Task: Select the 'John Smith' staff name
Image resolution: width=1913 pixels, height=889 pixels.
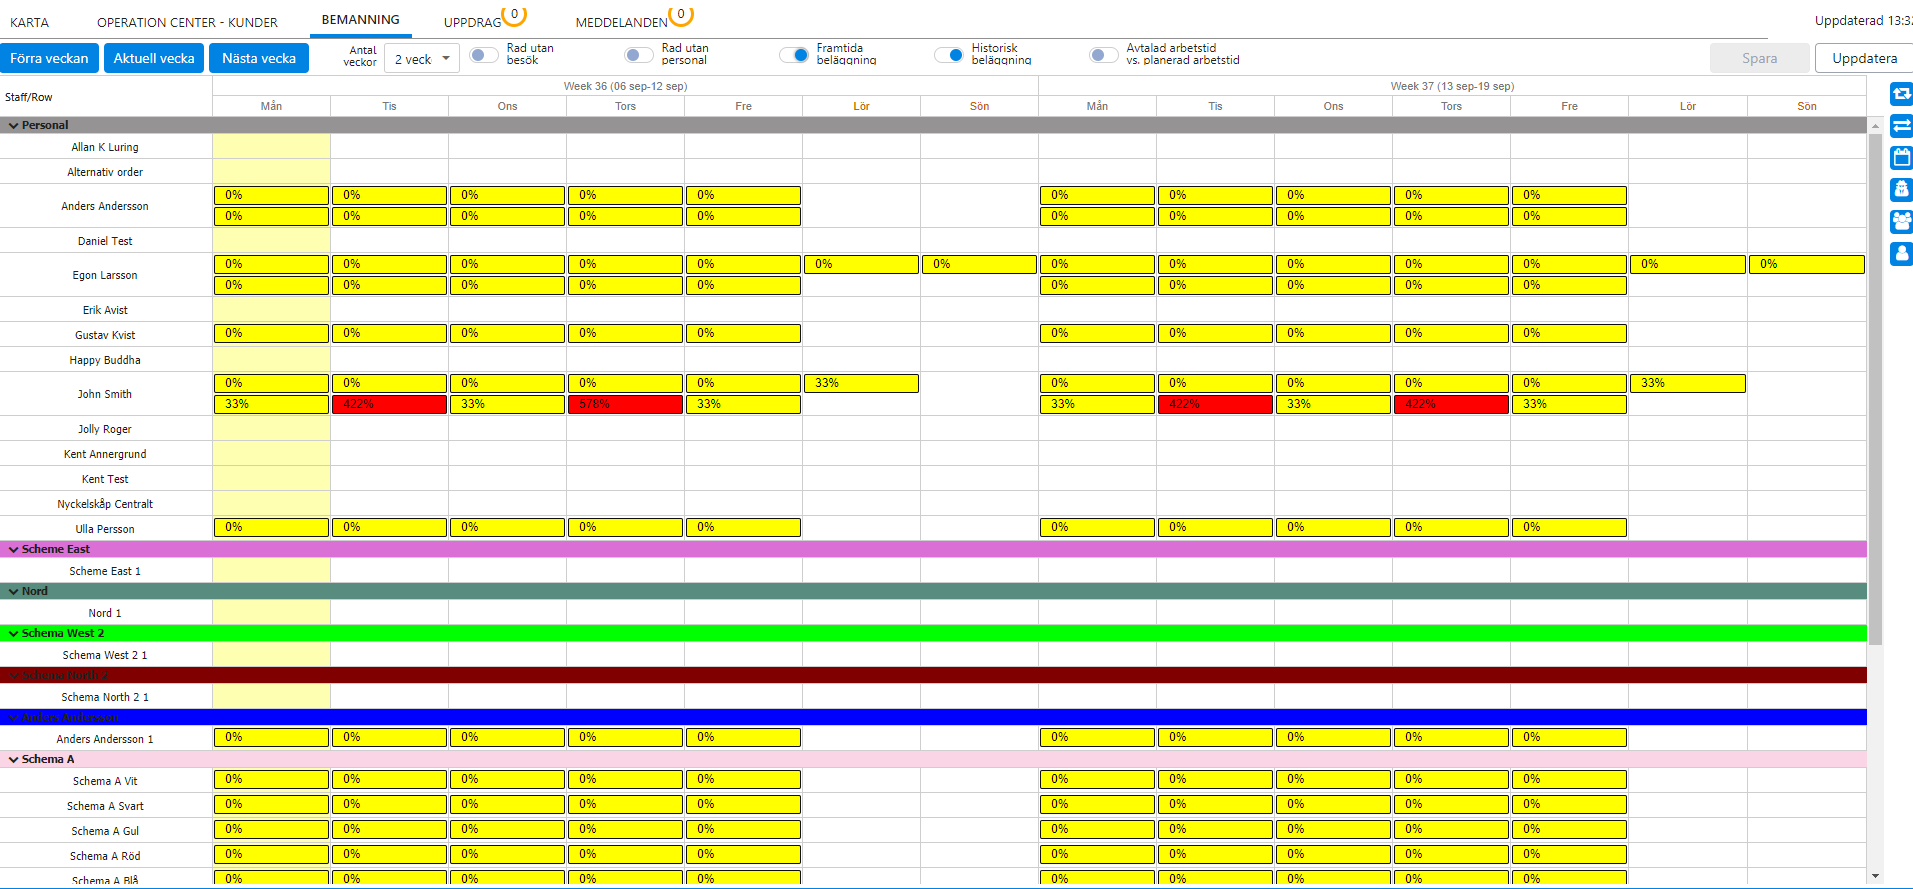Action: (x=105, y=394)
